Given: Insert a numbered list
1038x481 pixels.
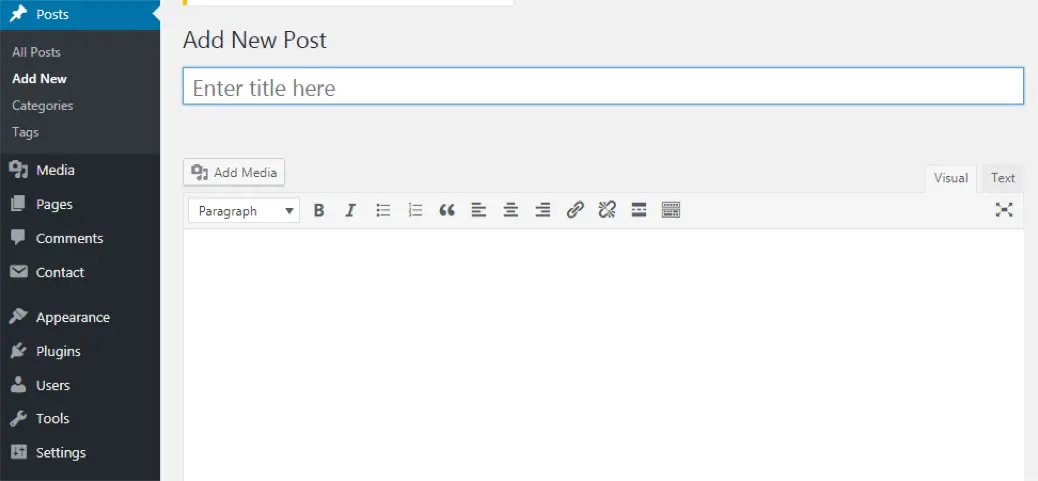Looking at the screenshot, I should pos(415,210).
